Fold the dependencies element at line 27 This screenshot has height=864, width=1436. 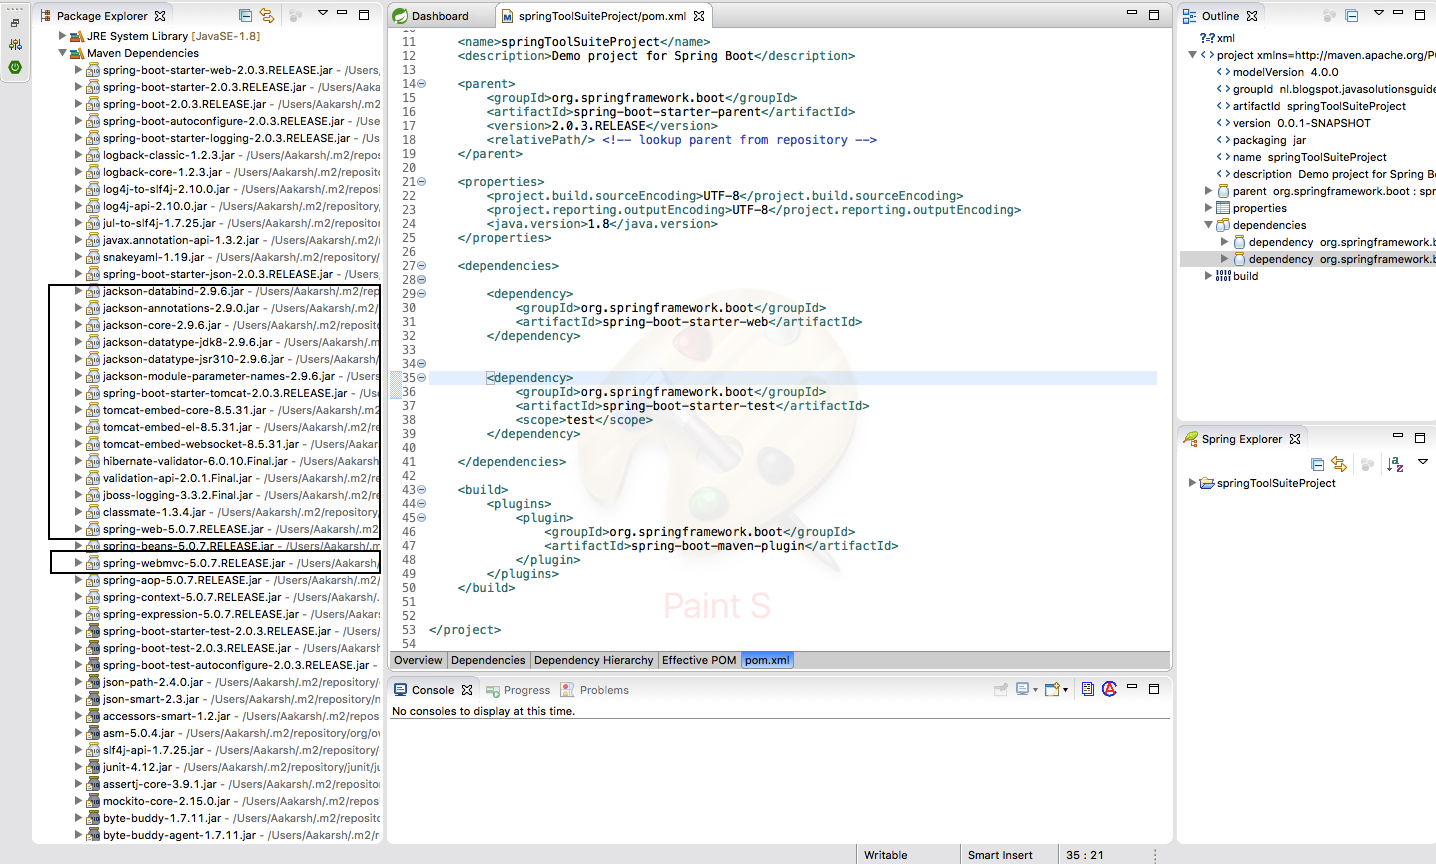tap(422, 266)
